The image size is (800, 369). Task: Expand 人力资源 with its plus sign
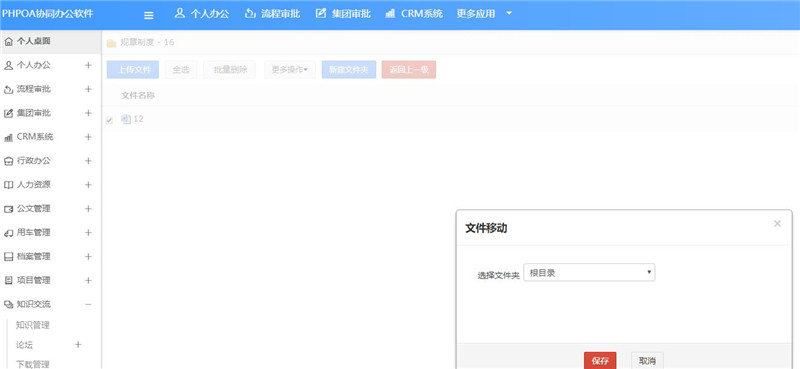coord(88,185)
